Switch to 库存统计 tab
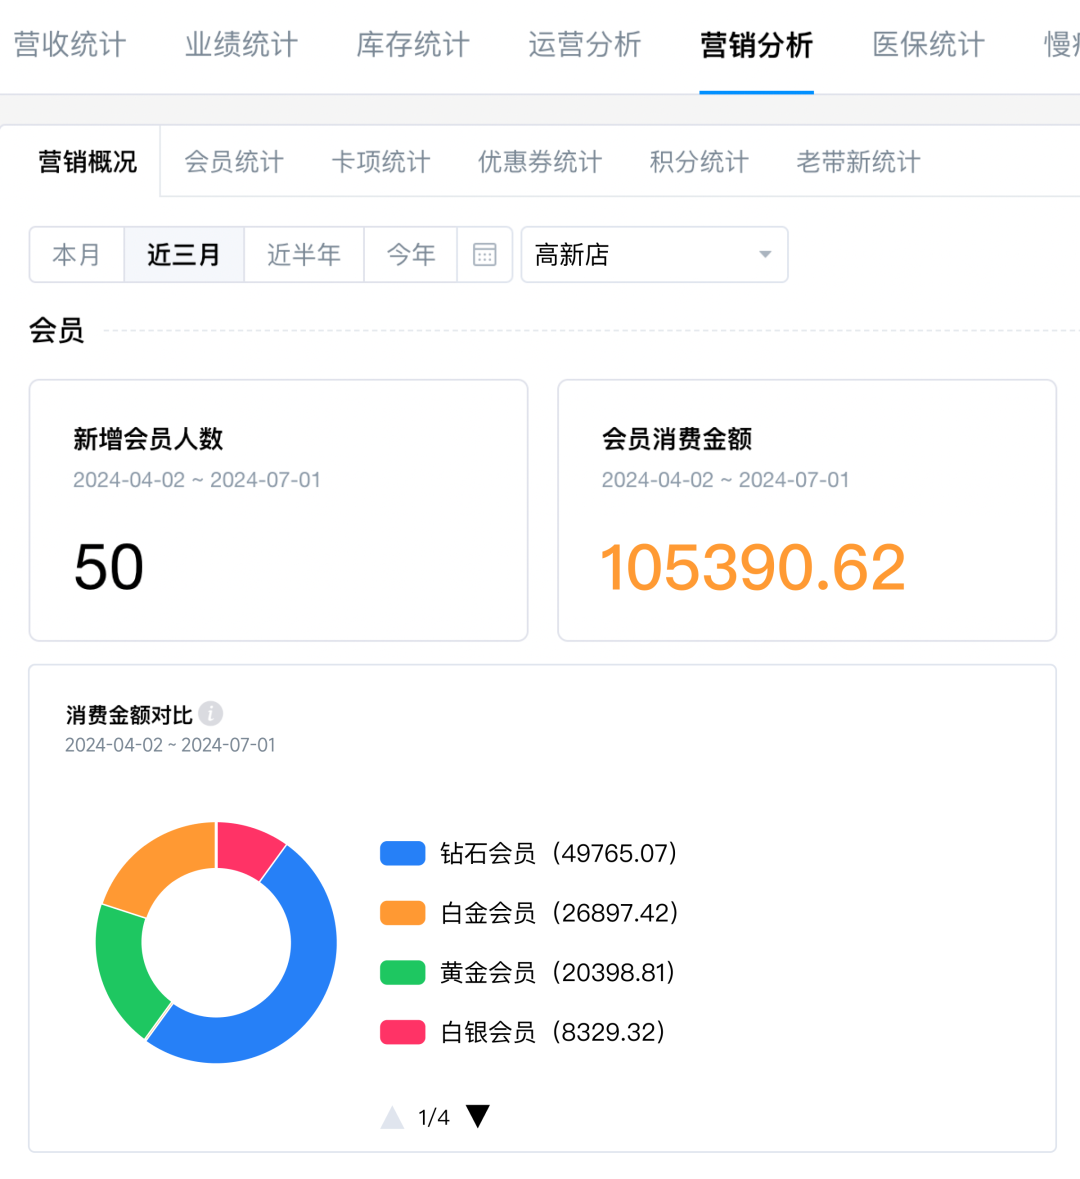1080x1179 pixels. [413, 45]
